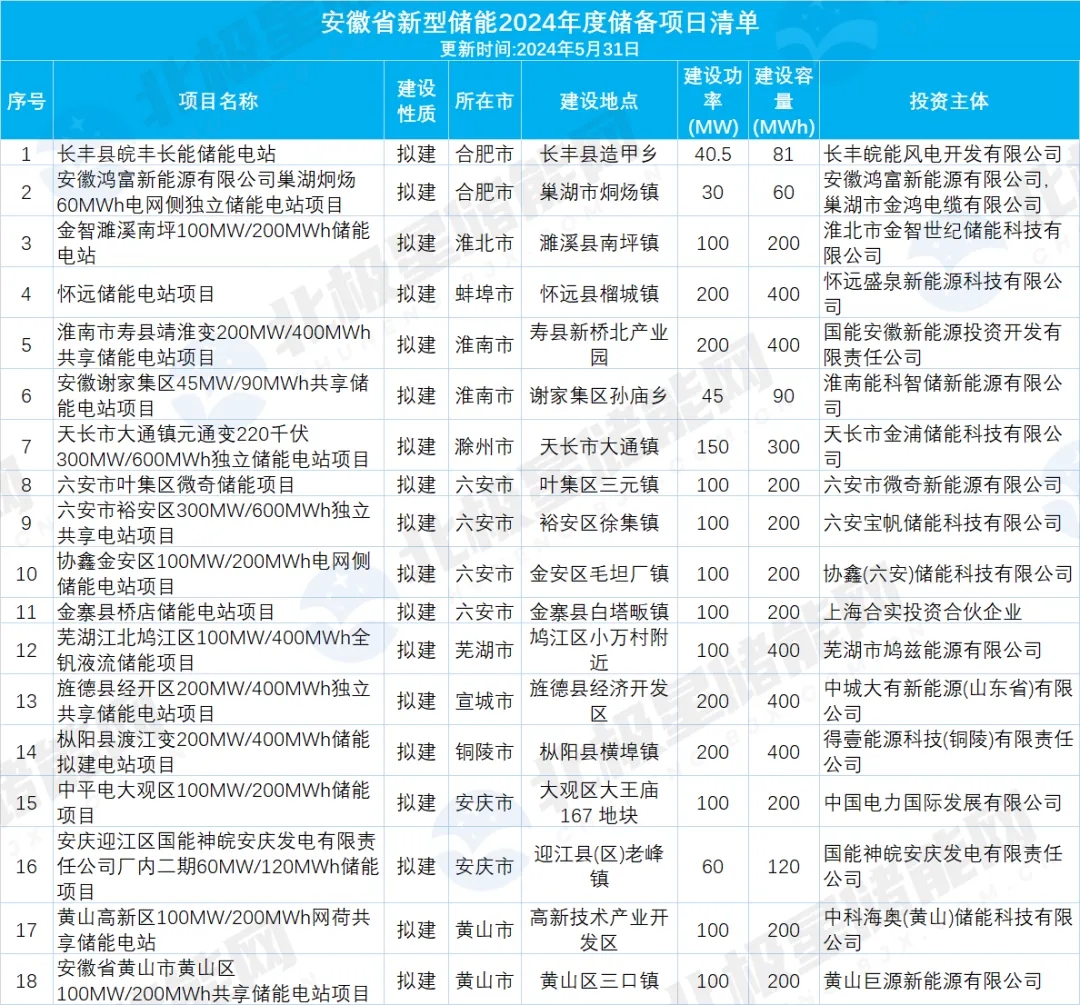This screenshot has width=1080, height=1005.
Task: Click investor '上海合实投资合伙企业'
Action: coord(923,612)
